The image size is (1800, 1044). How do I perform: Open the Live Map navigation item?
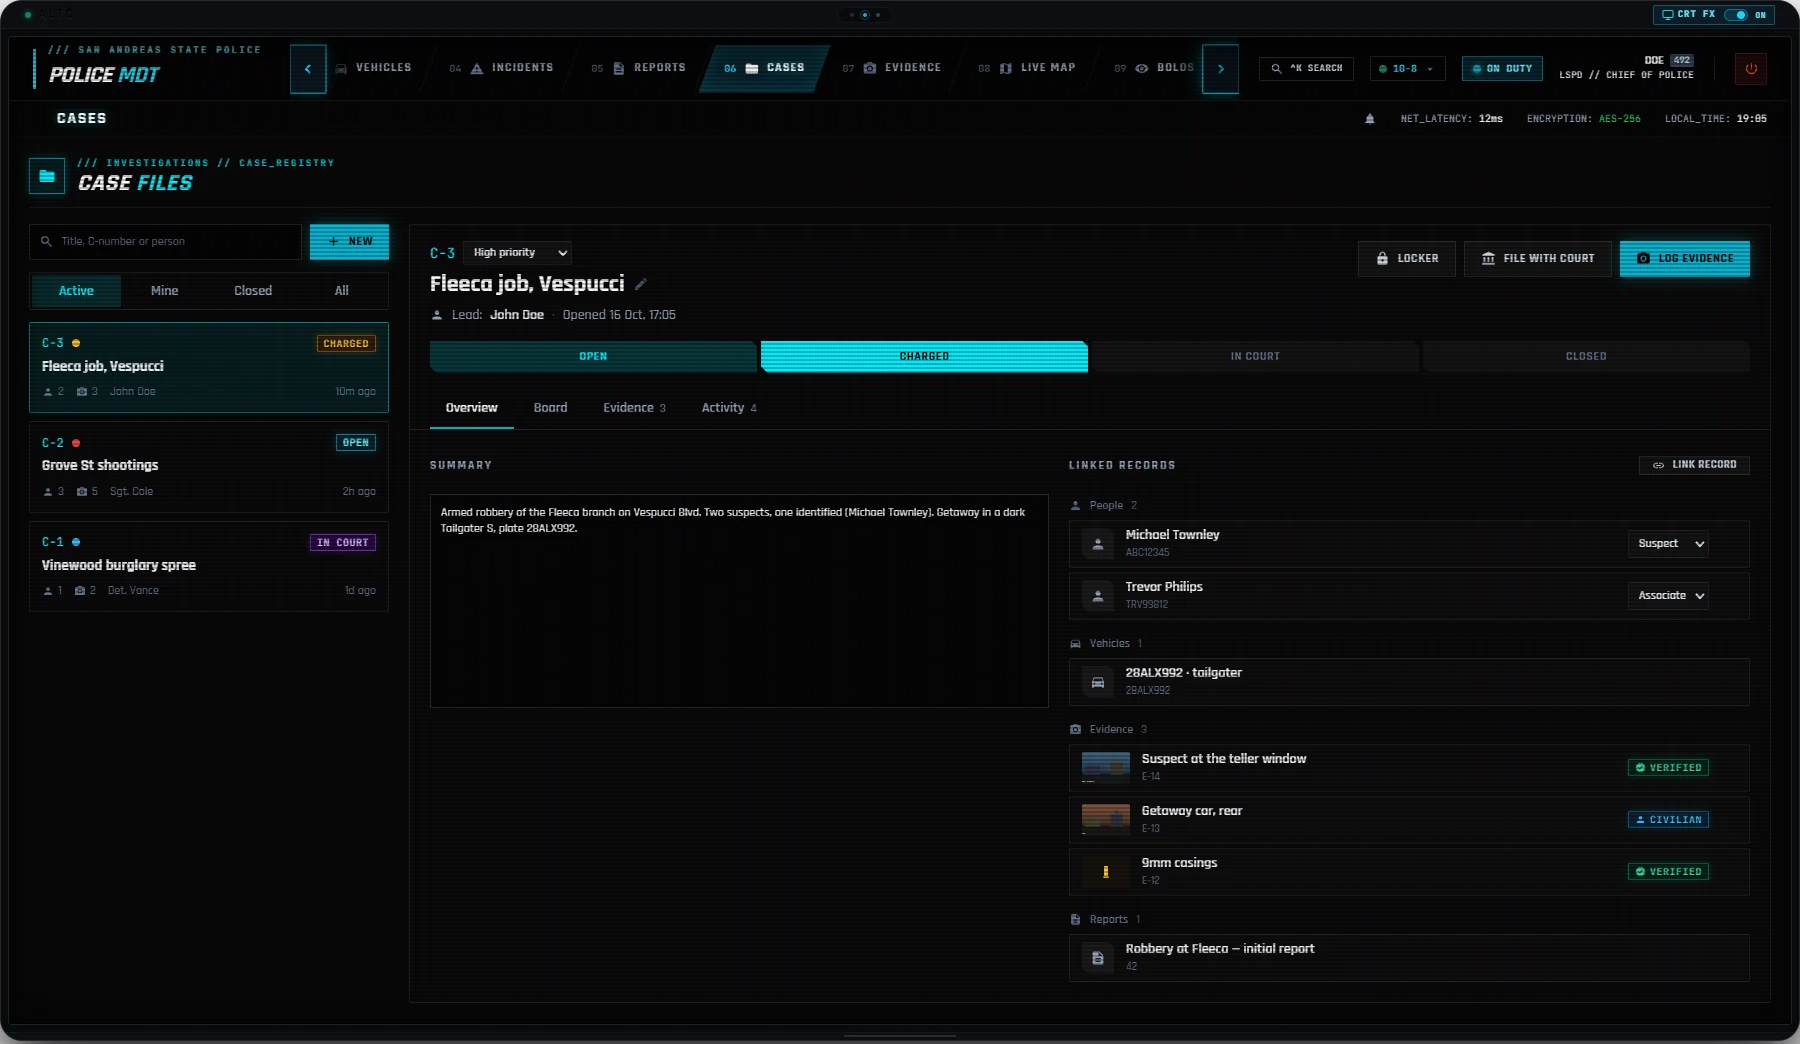pos(1028,68)
